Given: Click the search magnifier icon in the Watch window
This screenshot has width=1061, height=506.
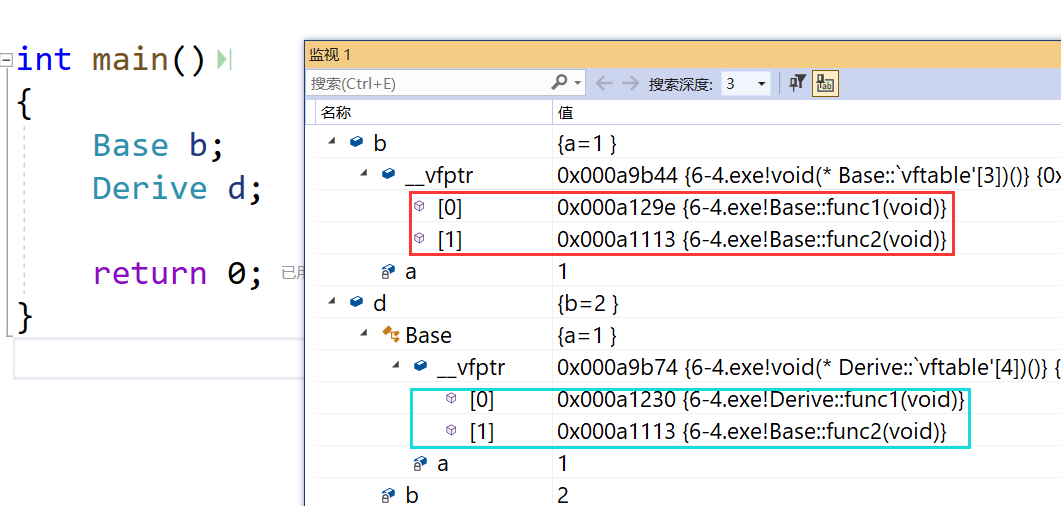Looking at the screenshot, I should 559,83.
